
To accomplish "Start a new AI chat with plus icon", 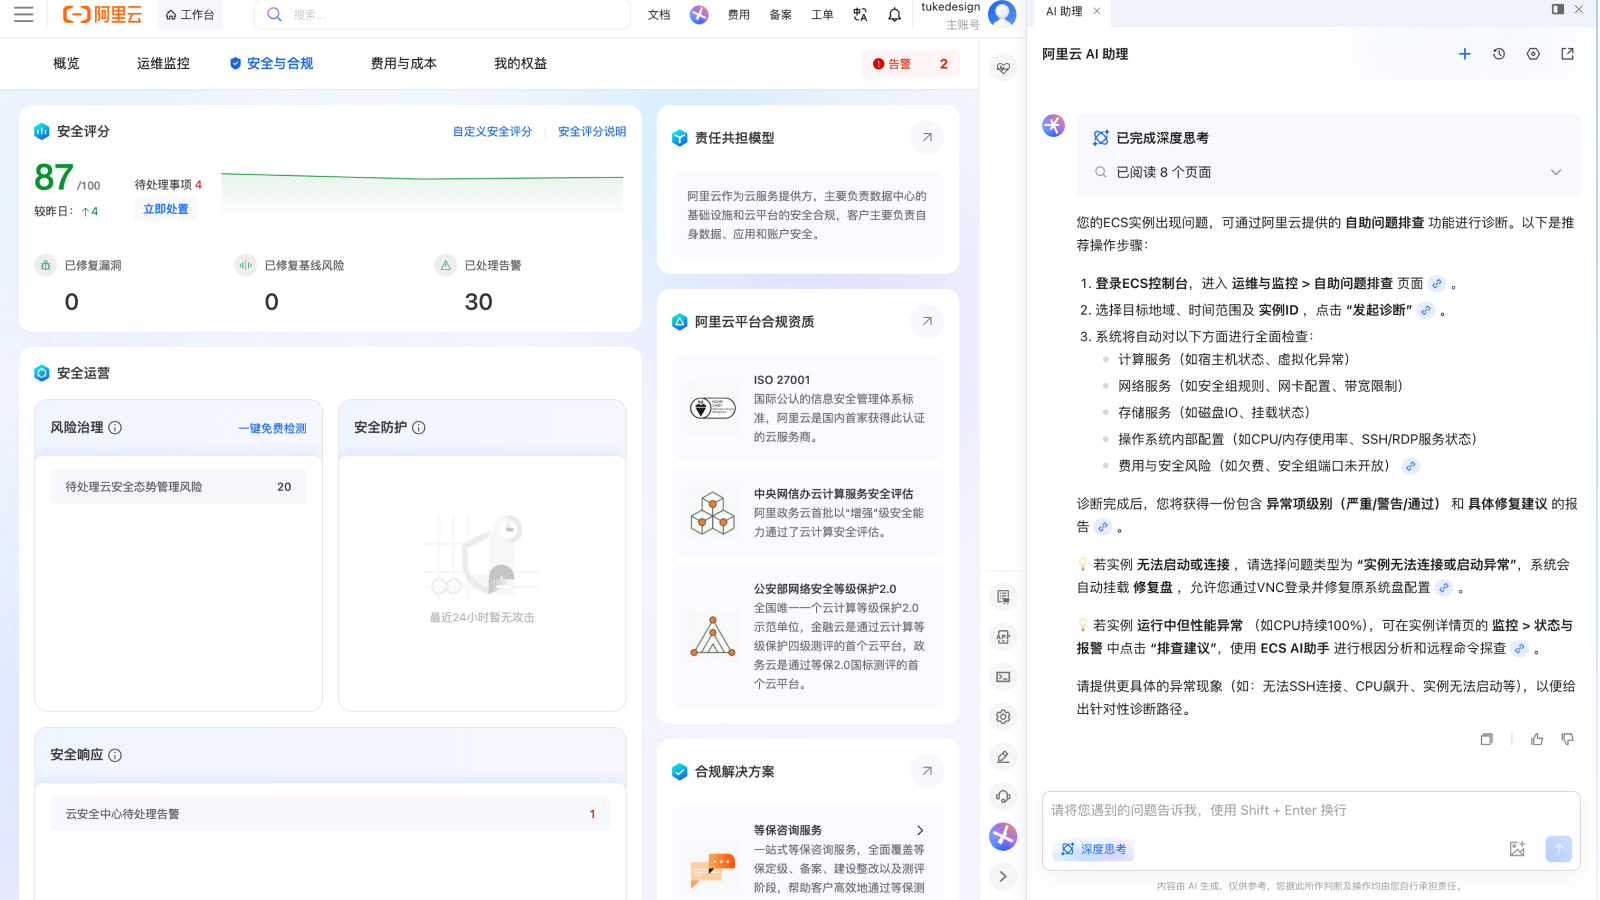I will 1465,54.
